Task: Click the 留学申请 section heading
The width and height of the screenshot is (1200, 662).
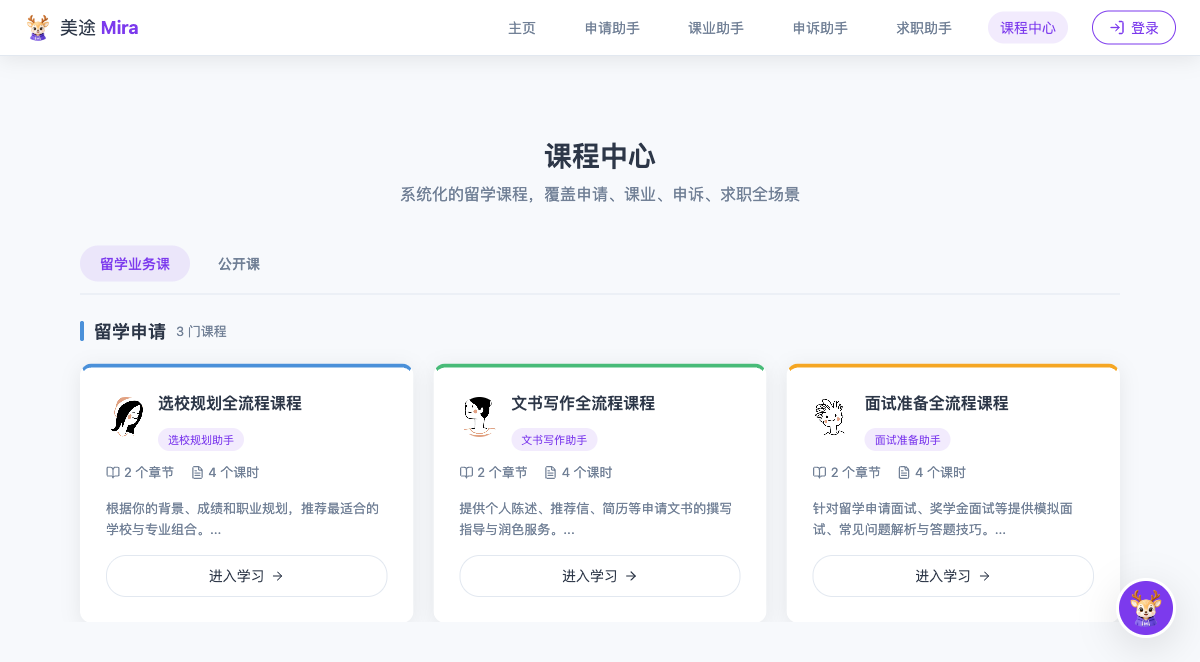Action: tap(130, 332)
